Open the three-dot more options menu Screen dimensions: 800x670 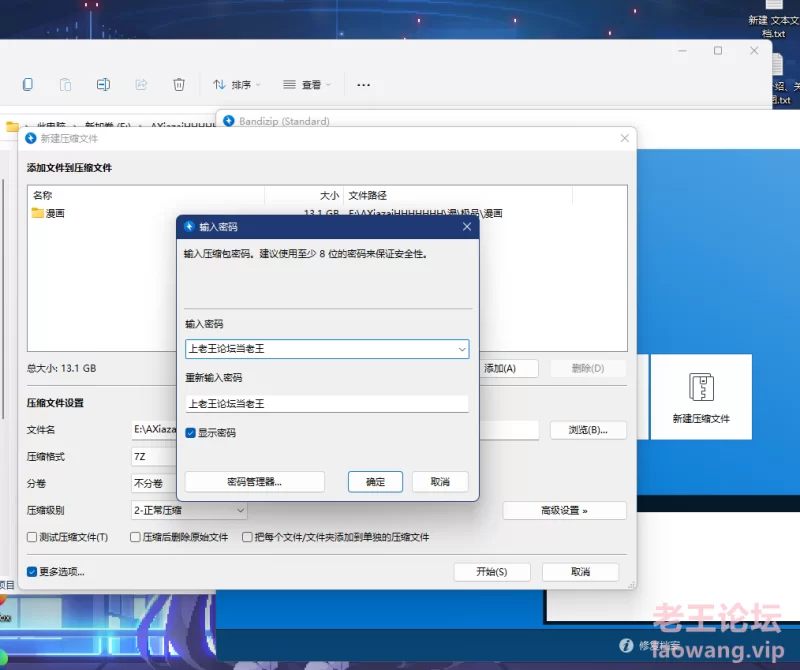(363, 85)
